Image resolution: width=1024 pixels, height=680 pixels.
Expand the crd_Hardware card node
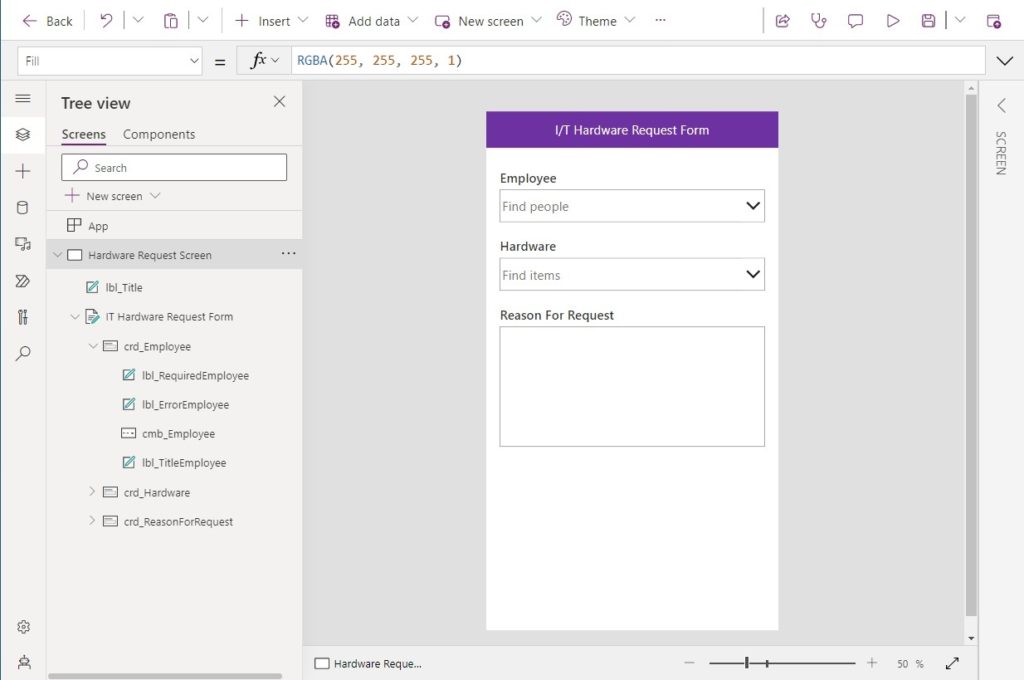click(x=92, y=492)
